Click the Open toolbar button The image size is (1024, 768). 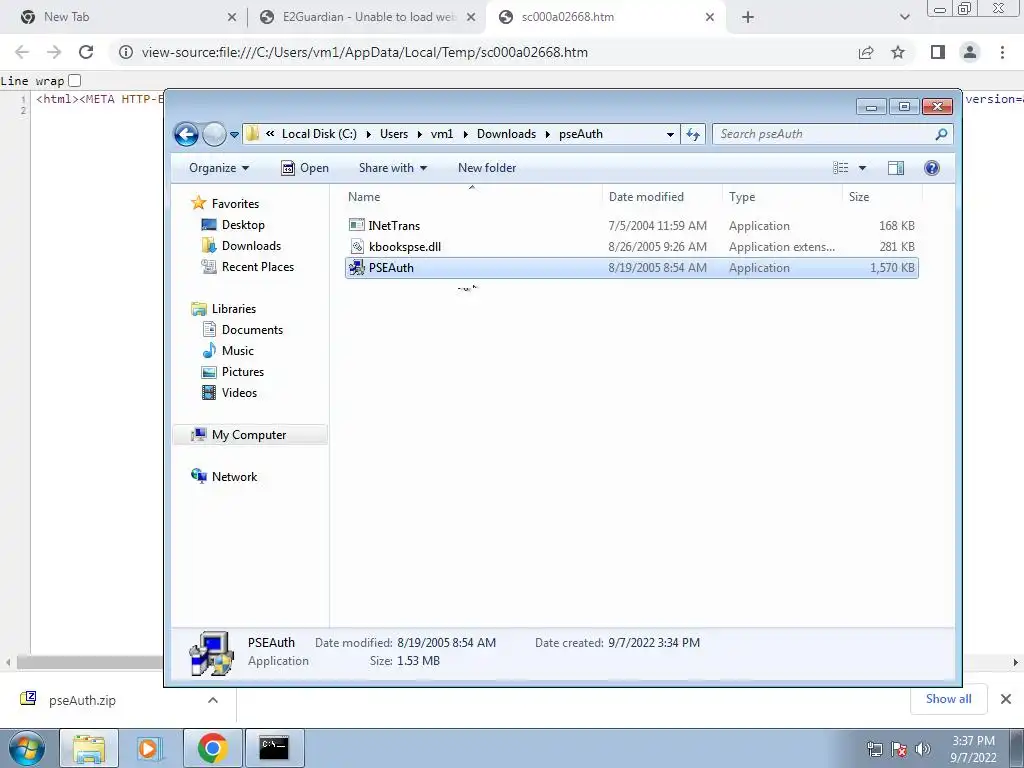(304, 168)
